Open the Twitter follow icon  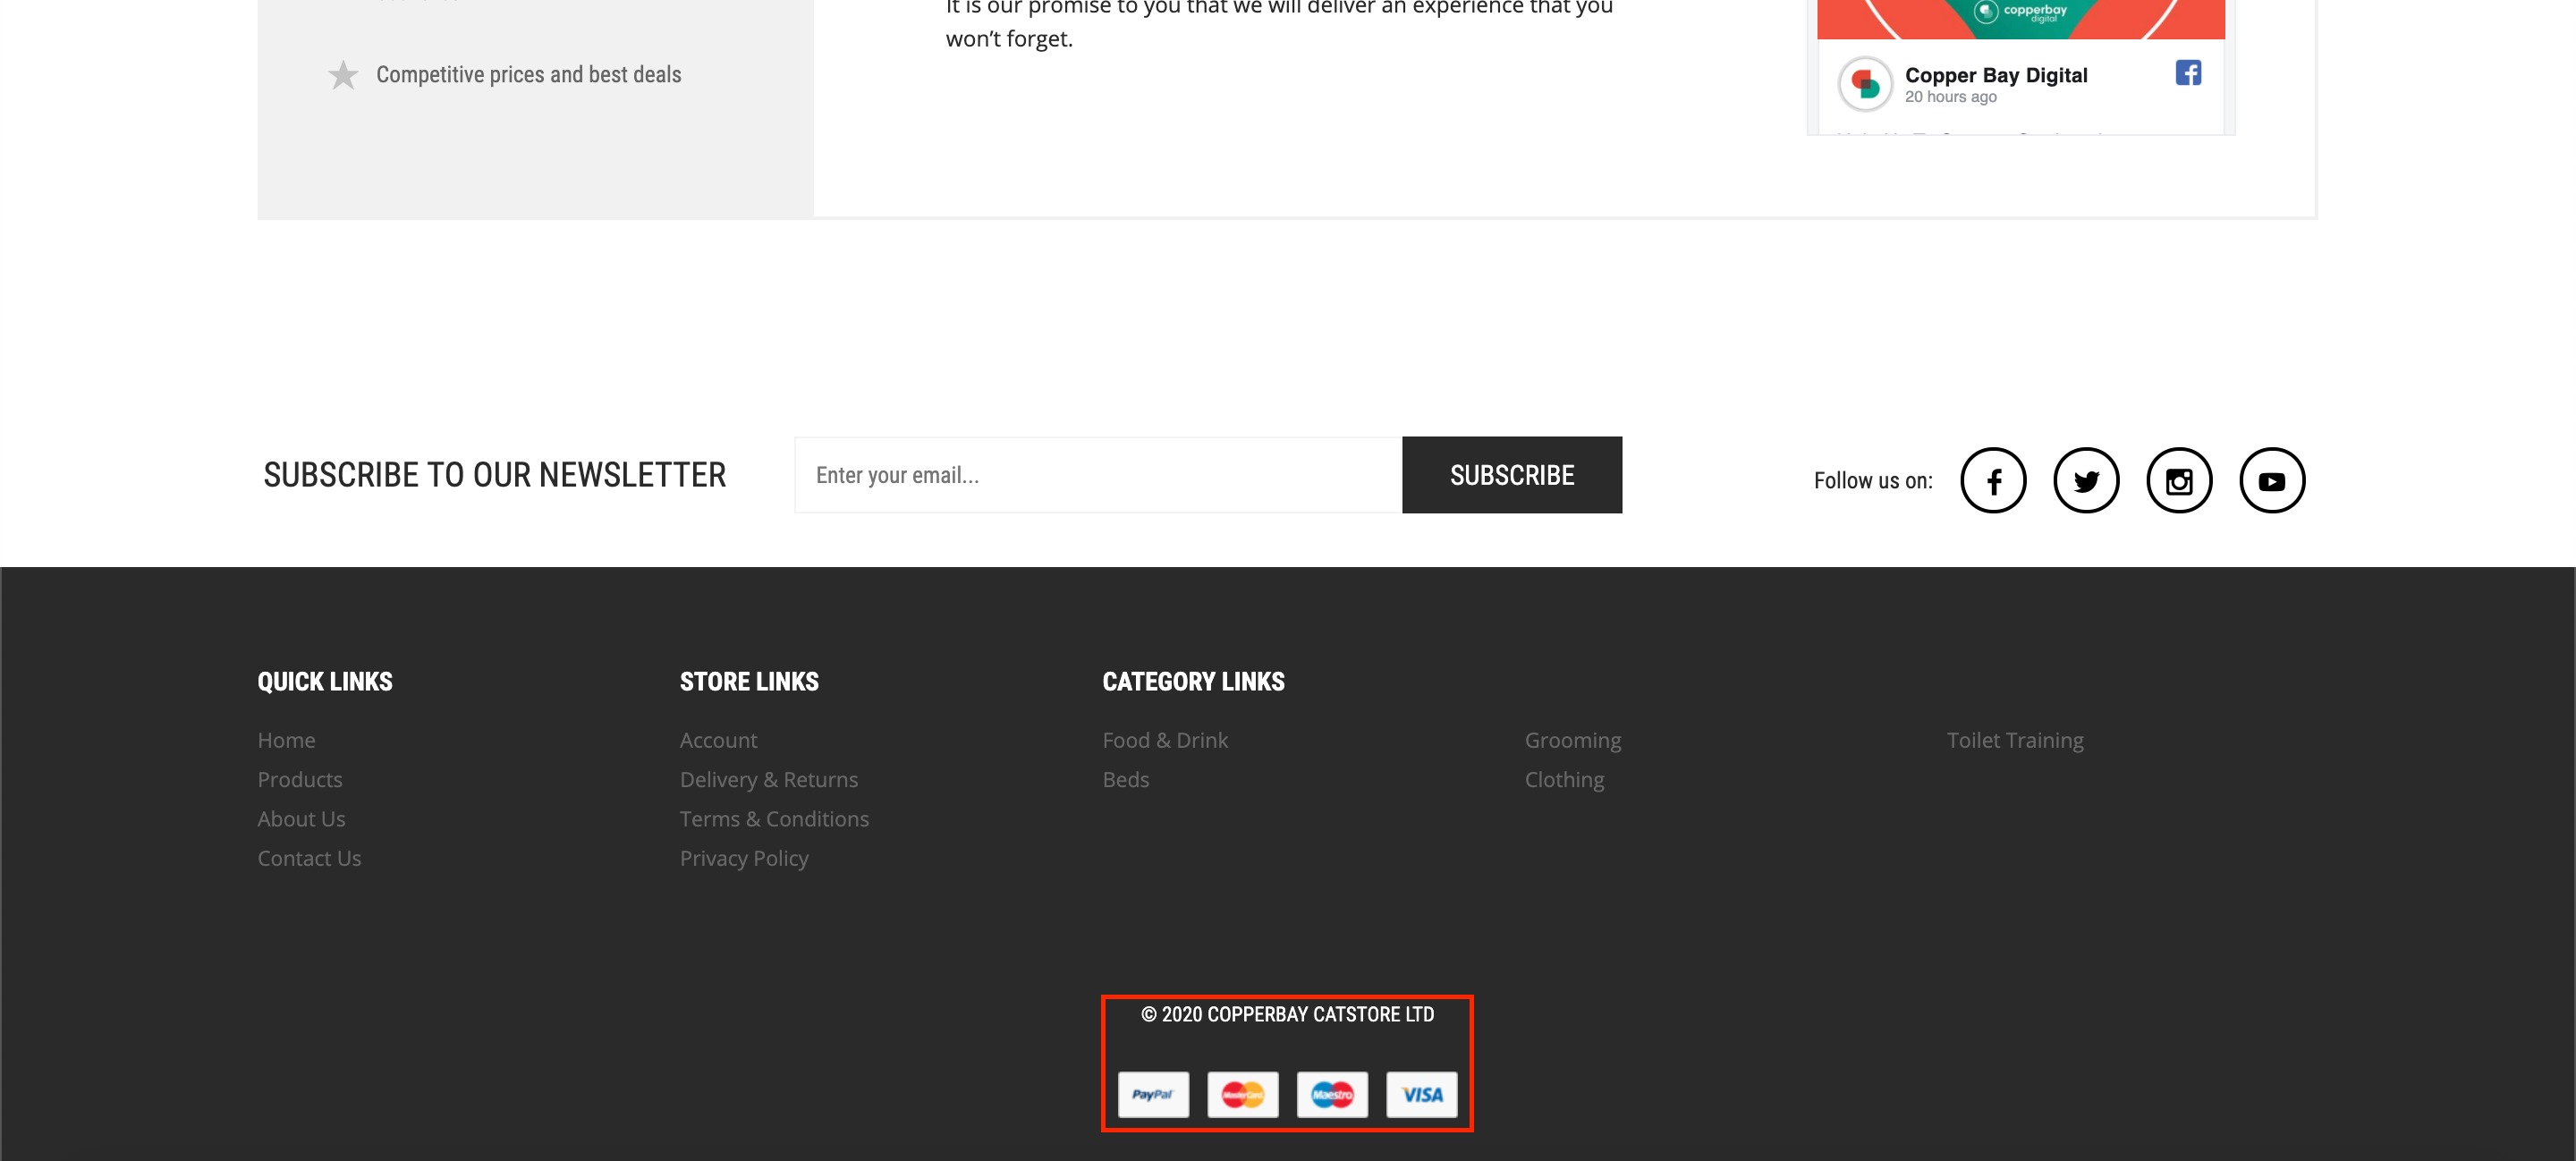[x=2085, y=480]
